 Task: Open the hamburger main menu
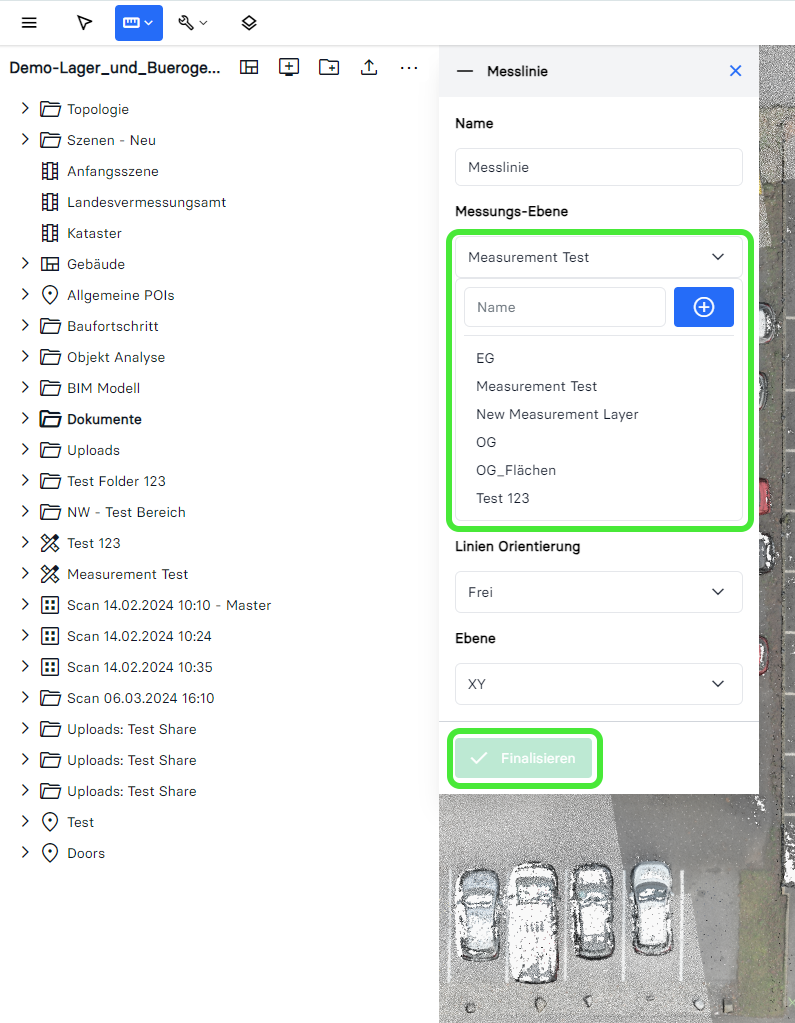pyautogui.click(x=29, y=22)
